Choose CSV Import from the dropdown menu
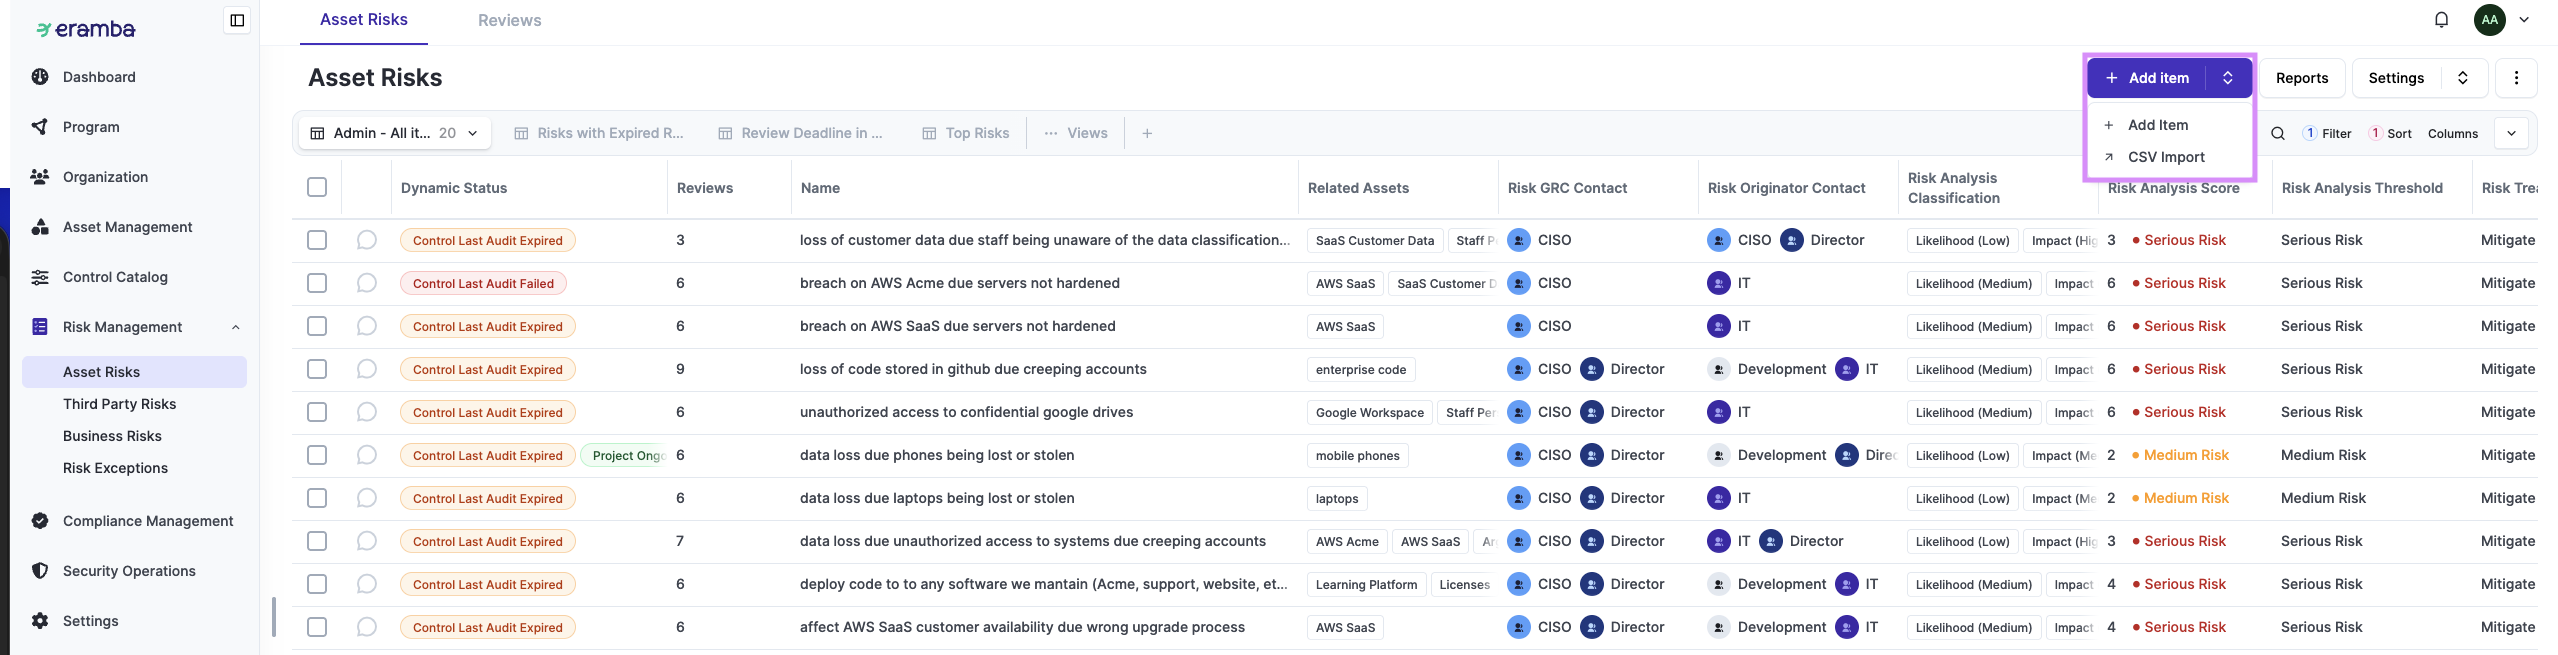Viewport: 2558px width, 655px height. point(2165,157)
